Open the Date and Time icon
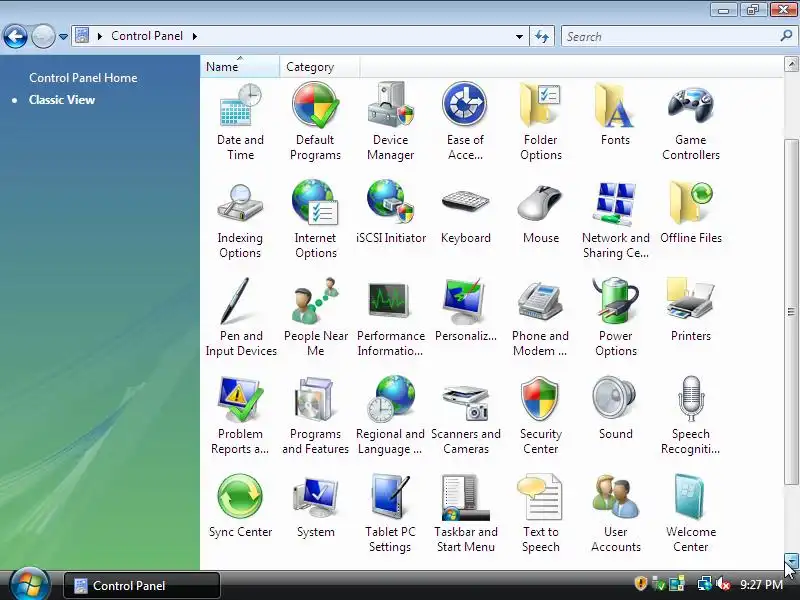 [240, 122]
